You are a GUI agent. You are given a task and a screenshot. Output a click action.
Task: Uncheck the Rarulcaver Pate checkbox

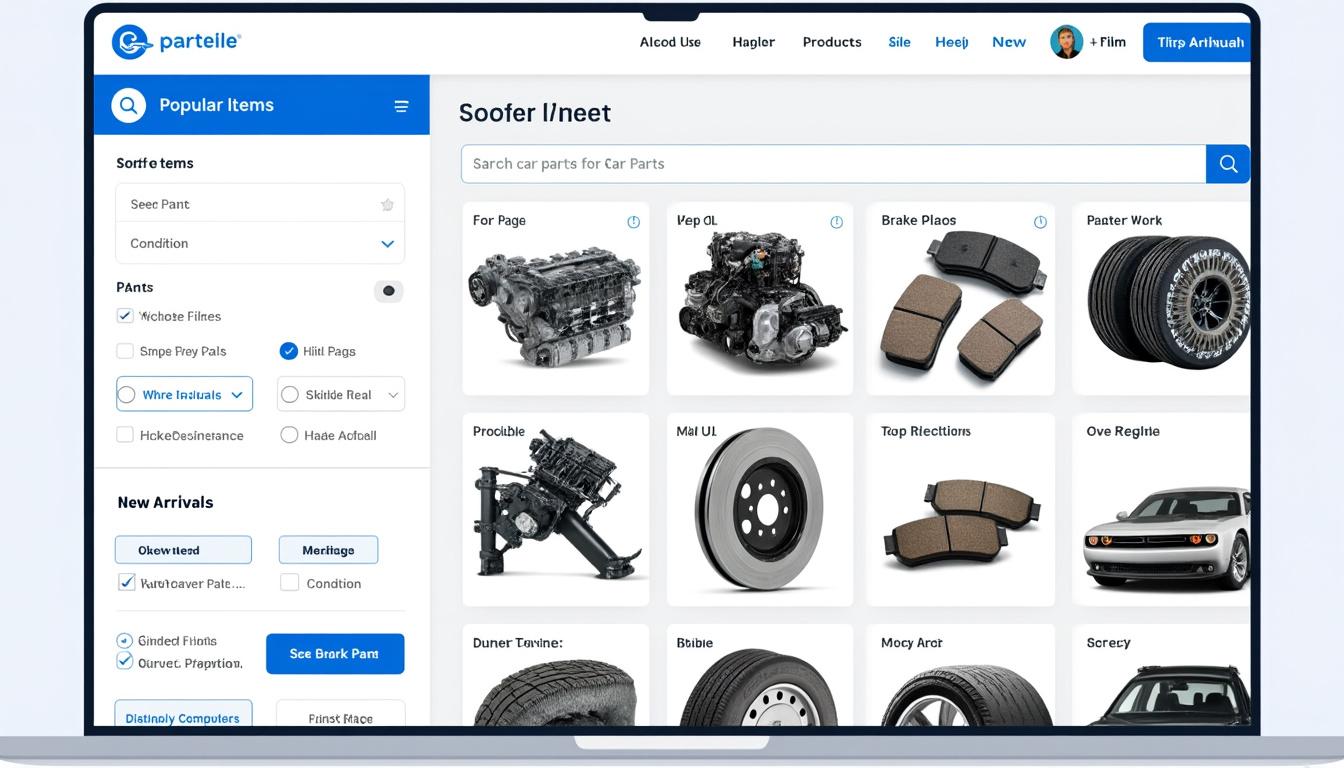pyautogui.click(x=126, y=582)
